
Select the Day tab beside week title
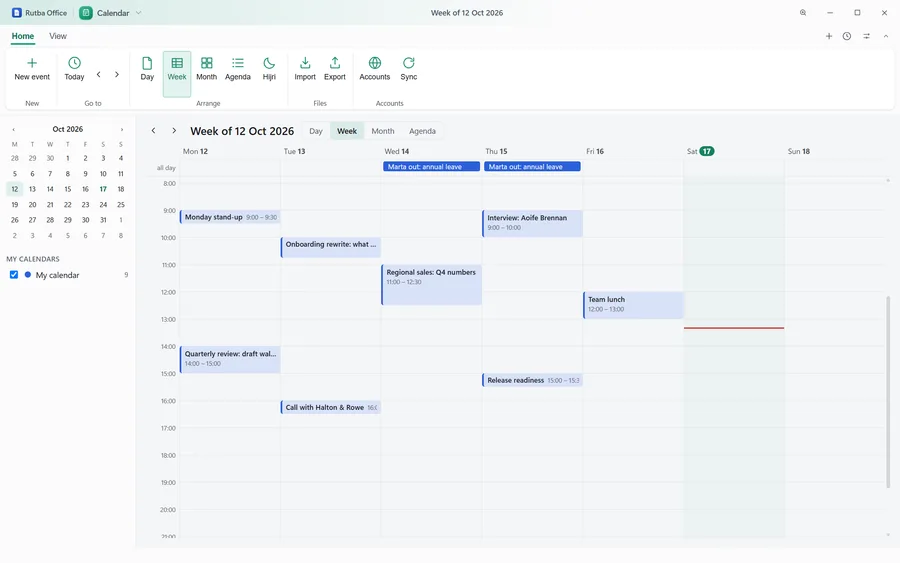(x=316, y=131)
